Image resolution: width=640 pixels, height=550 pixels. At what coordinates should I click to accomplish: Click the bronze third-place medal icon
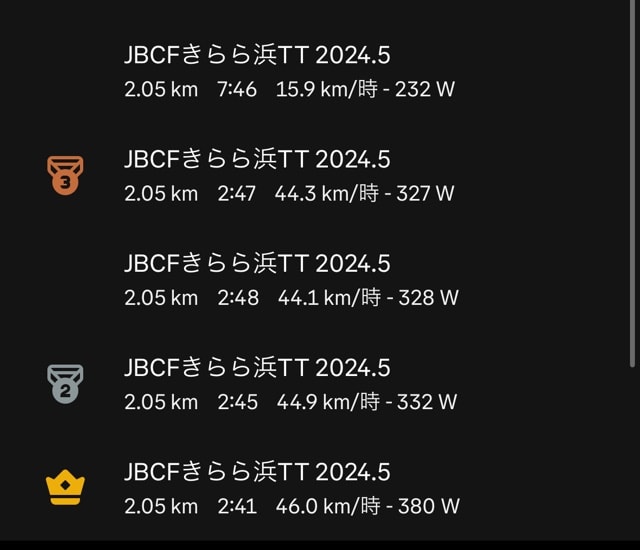tap(65, 175)
